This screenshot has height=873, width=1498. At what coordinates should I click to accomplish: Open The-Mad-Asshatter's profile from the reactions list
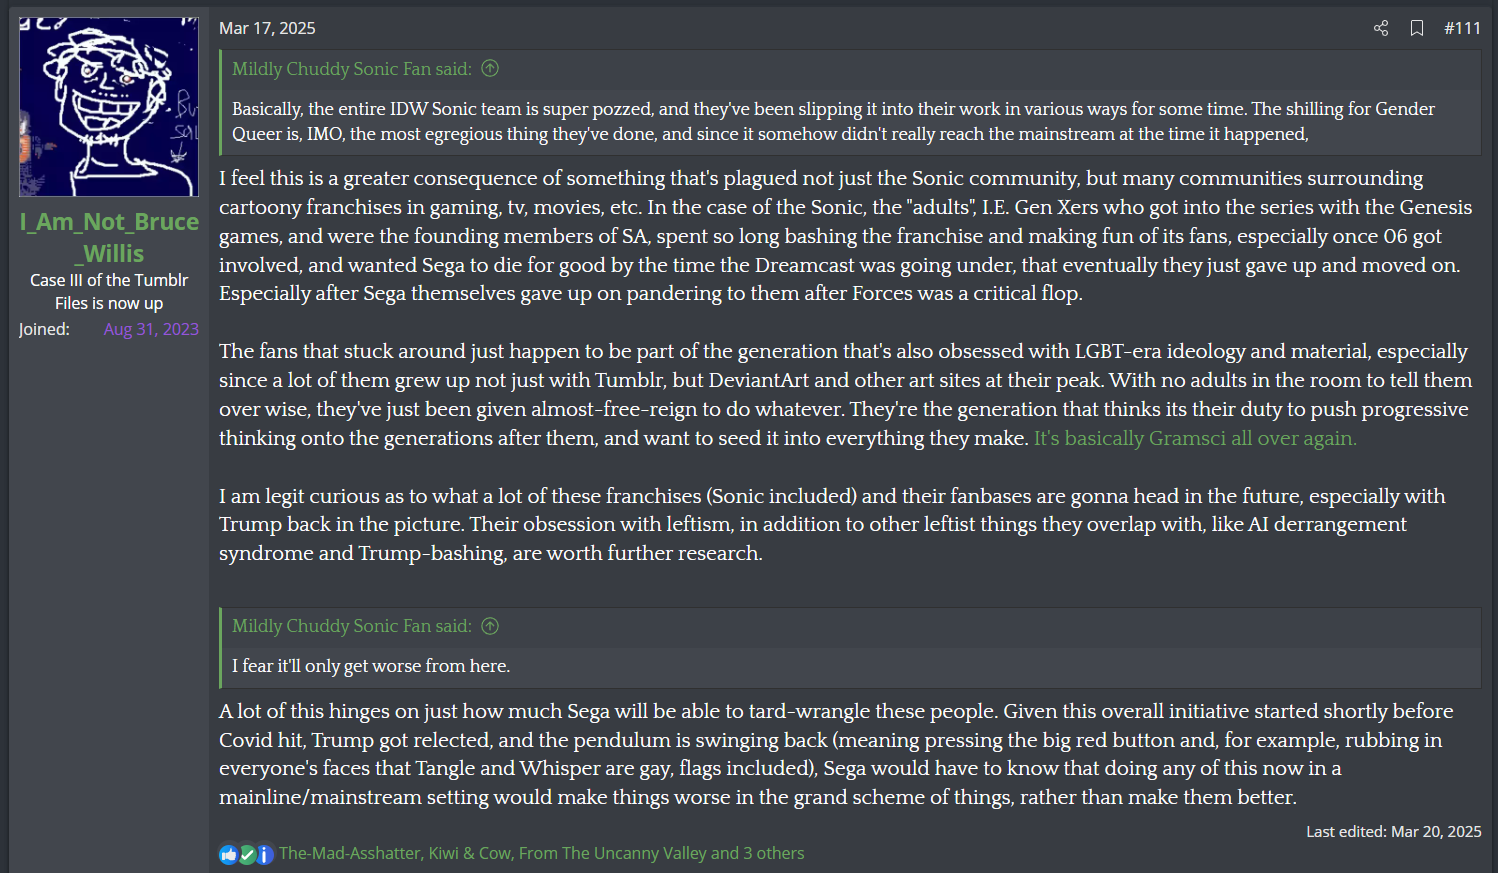click(349, 853)
